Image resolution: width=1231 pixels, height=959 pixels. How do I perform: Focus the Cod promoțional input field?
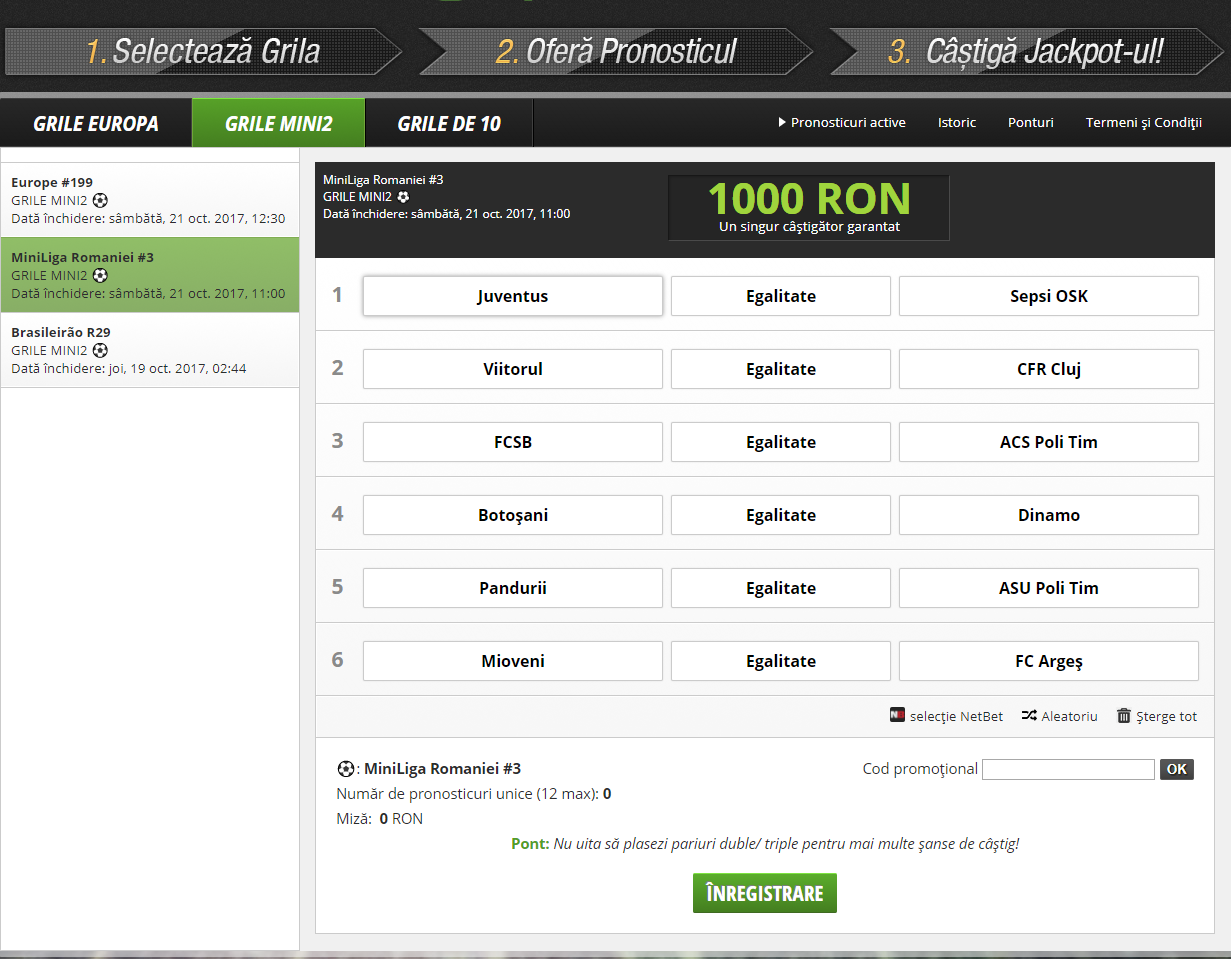(1068, 769)
